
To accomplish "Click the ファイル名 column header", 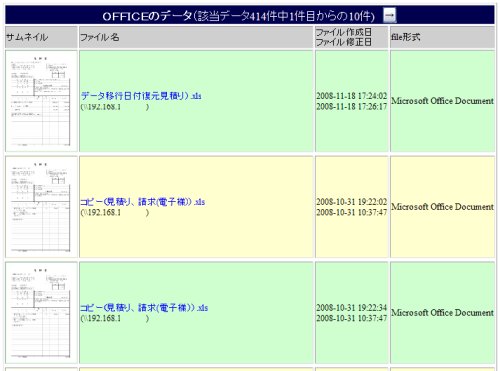I will click(100, 37).
